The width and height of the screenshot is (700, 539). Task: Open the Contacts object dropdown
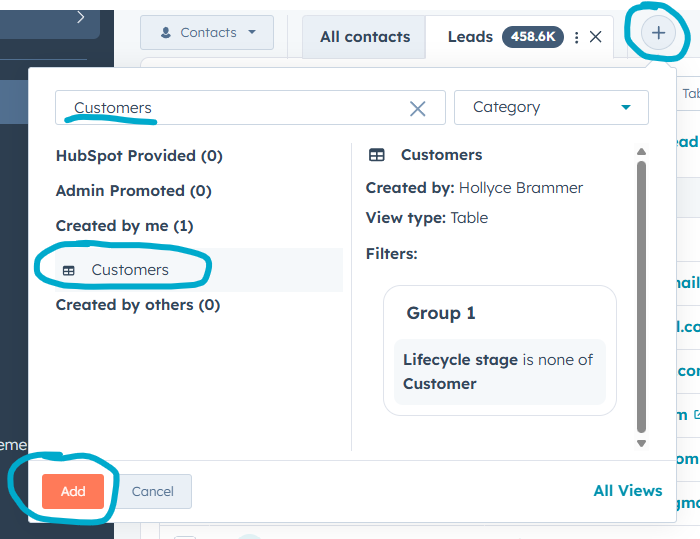(208, 33)
